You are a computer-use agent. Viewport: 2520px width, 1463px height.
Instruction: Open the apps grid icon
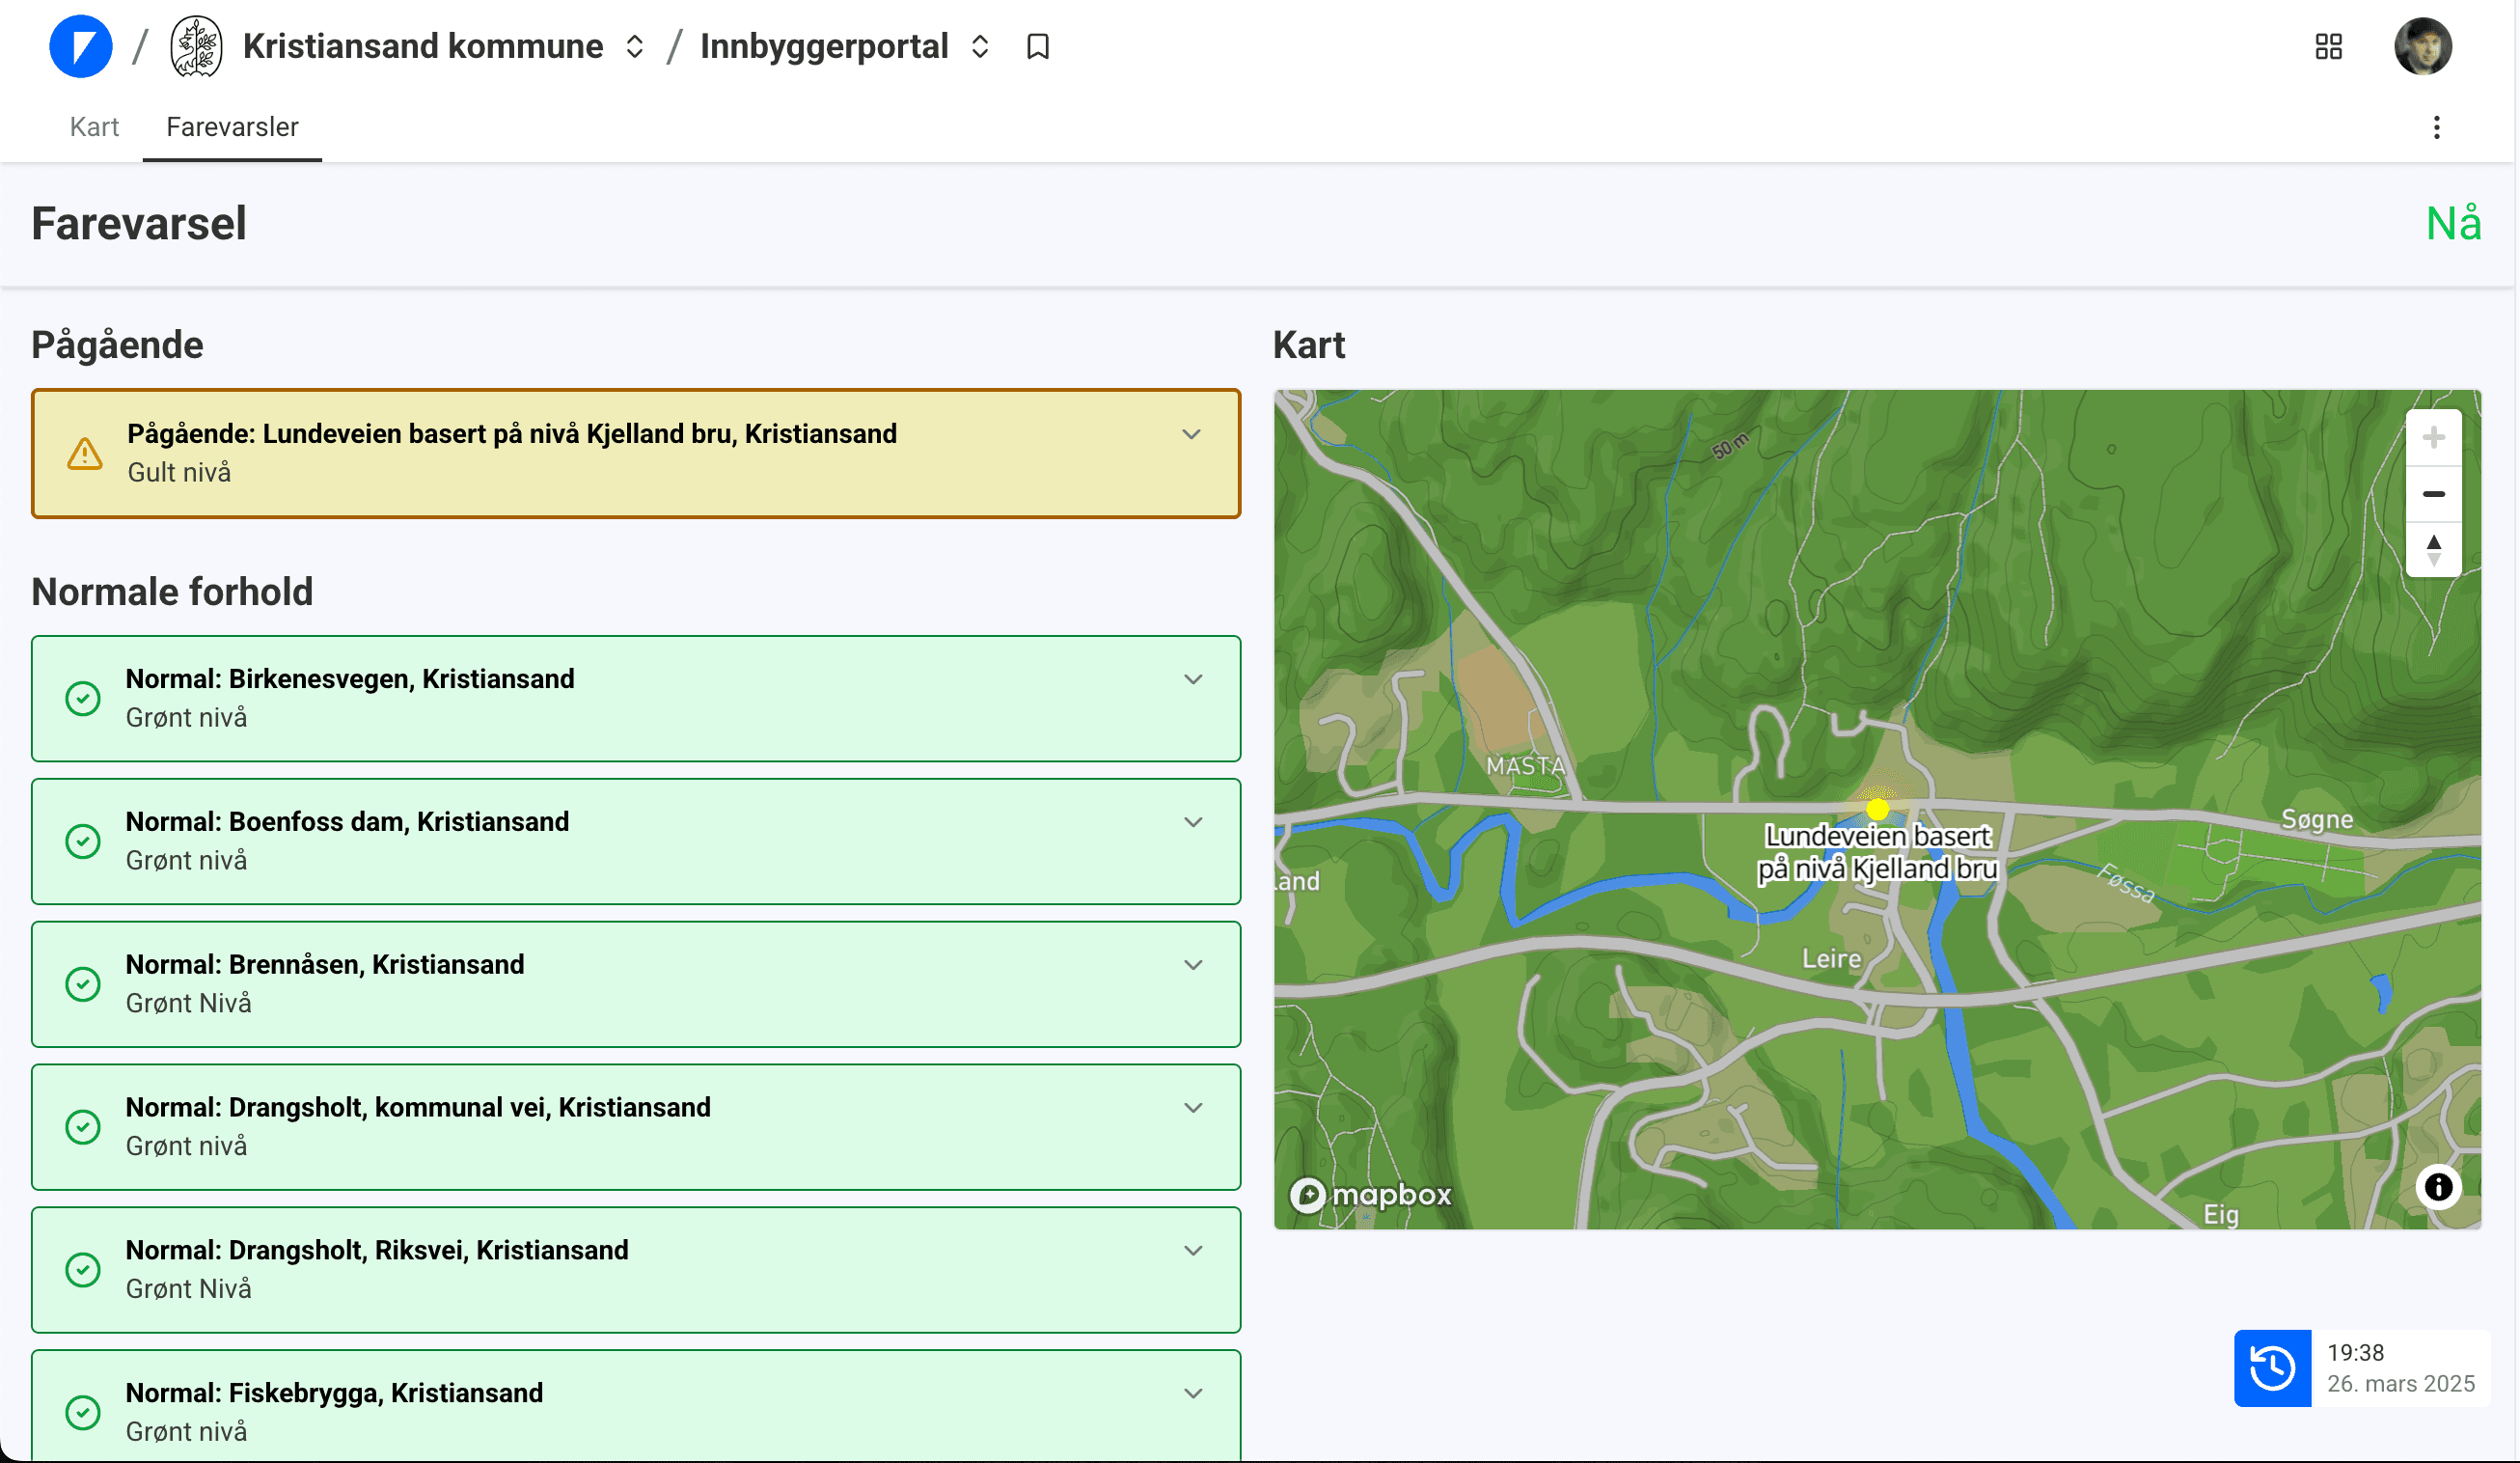coord(2328,47)
